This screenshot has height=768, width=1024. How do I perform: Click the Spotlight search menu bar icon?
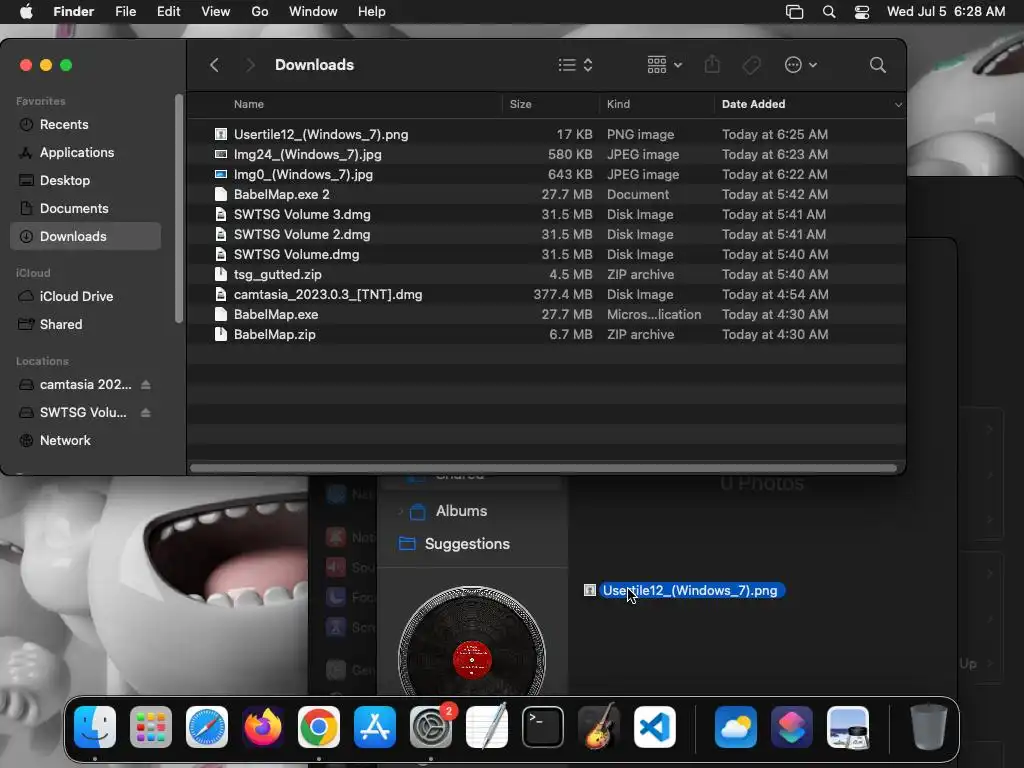tap(829, 12)
